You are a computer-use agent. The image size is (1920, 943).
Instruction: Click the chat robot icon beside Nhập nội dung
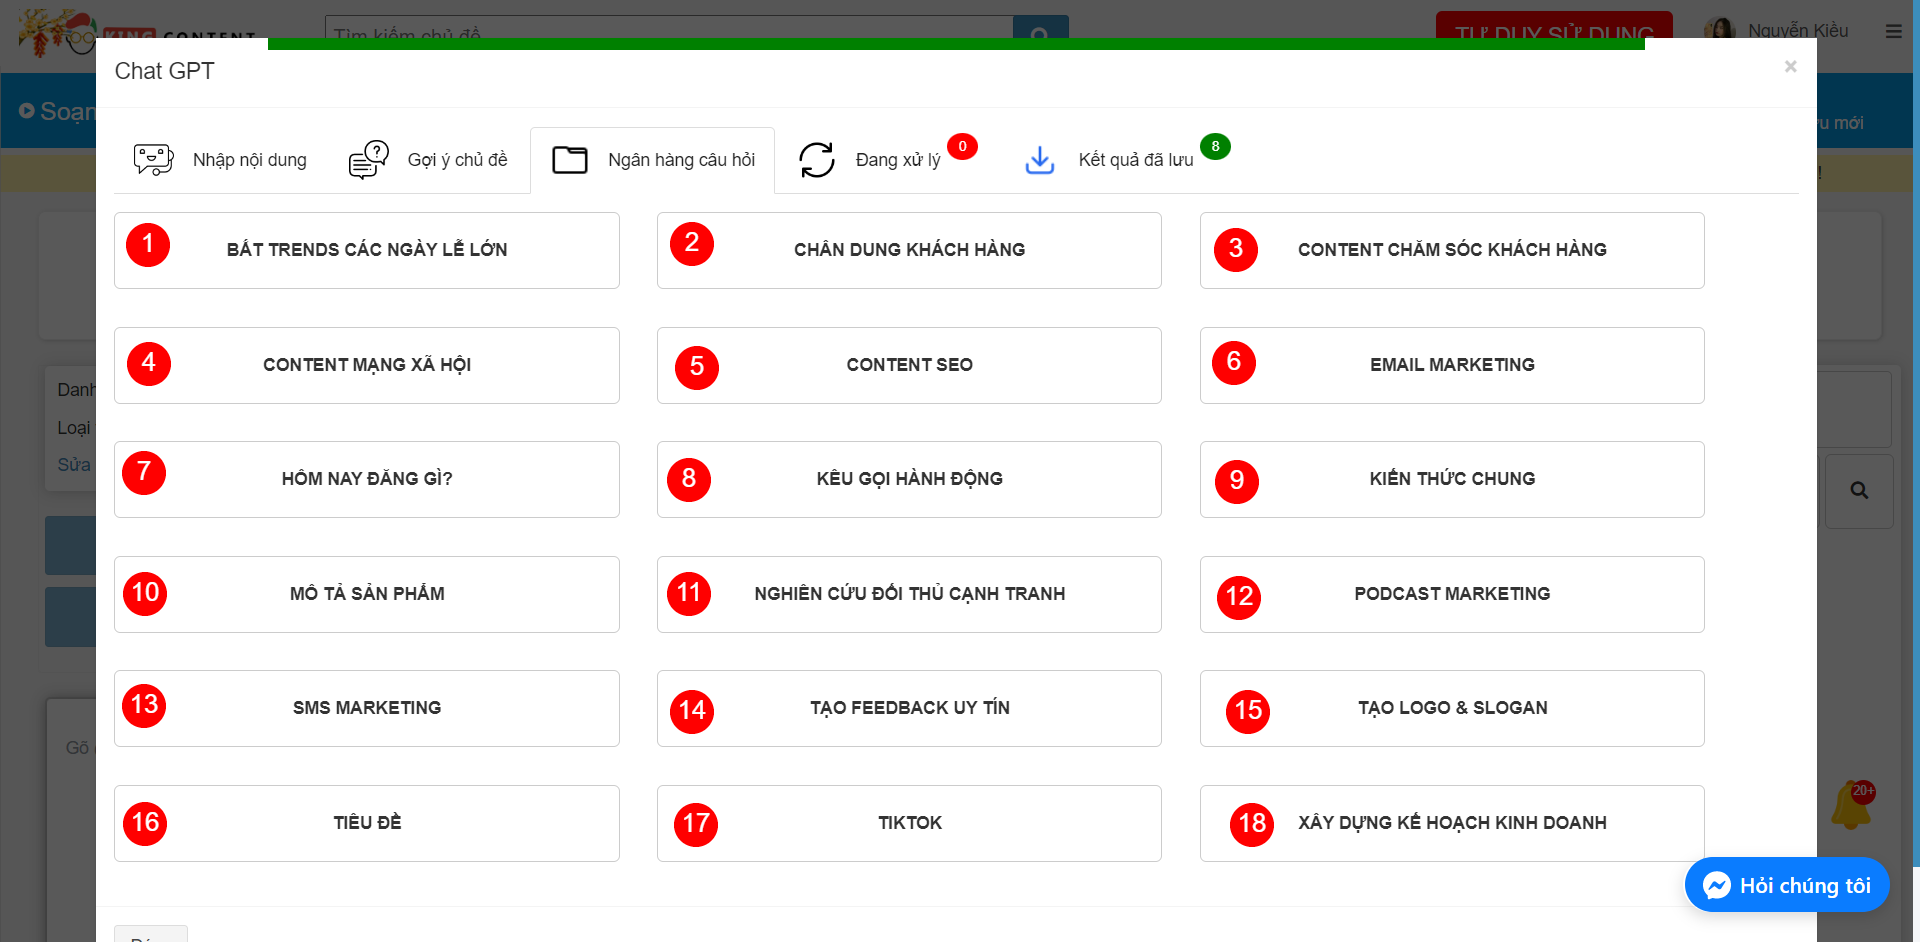tap(154, 159)
